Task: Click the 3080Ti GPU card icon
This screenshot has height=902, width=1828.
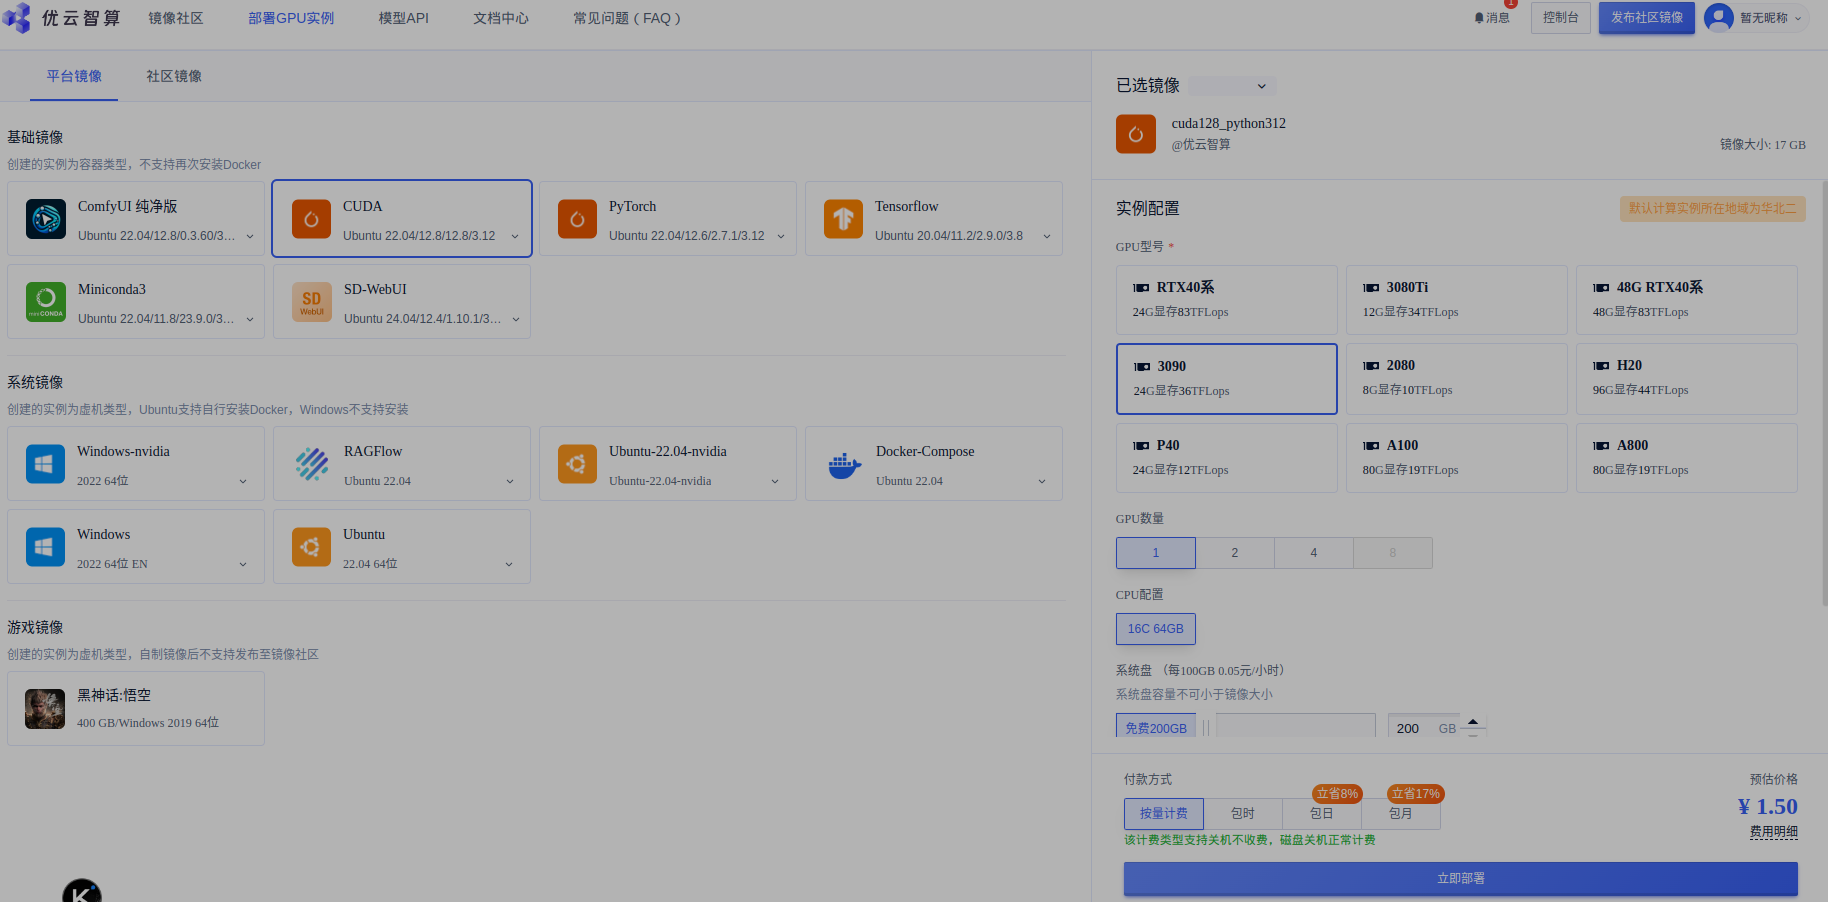Action: [1371, 288]
